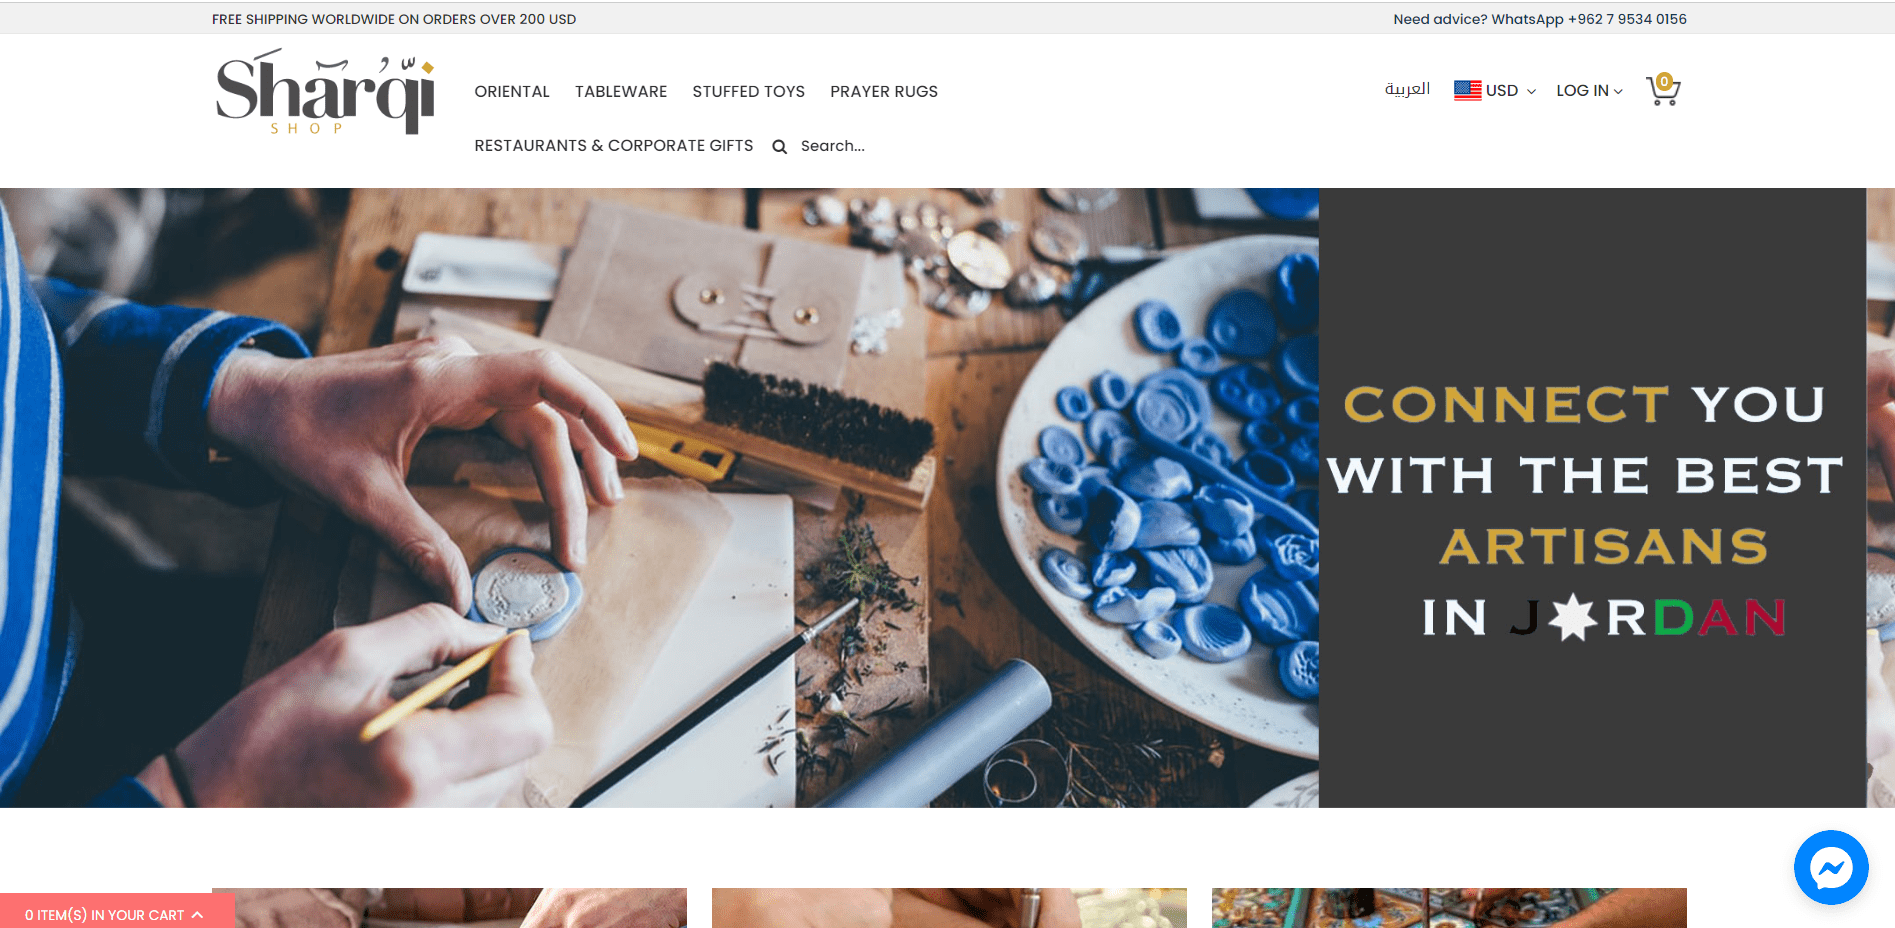Click the search magnifier icon

click(x=779, y=147)
